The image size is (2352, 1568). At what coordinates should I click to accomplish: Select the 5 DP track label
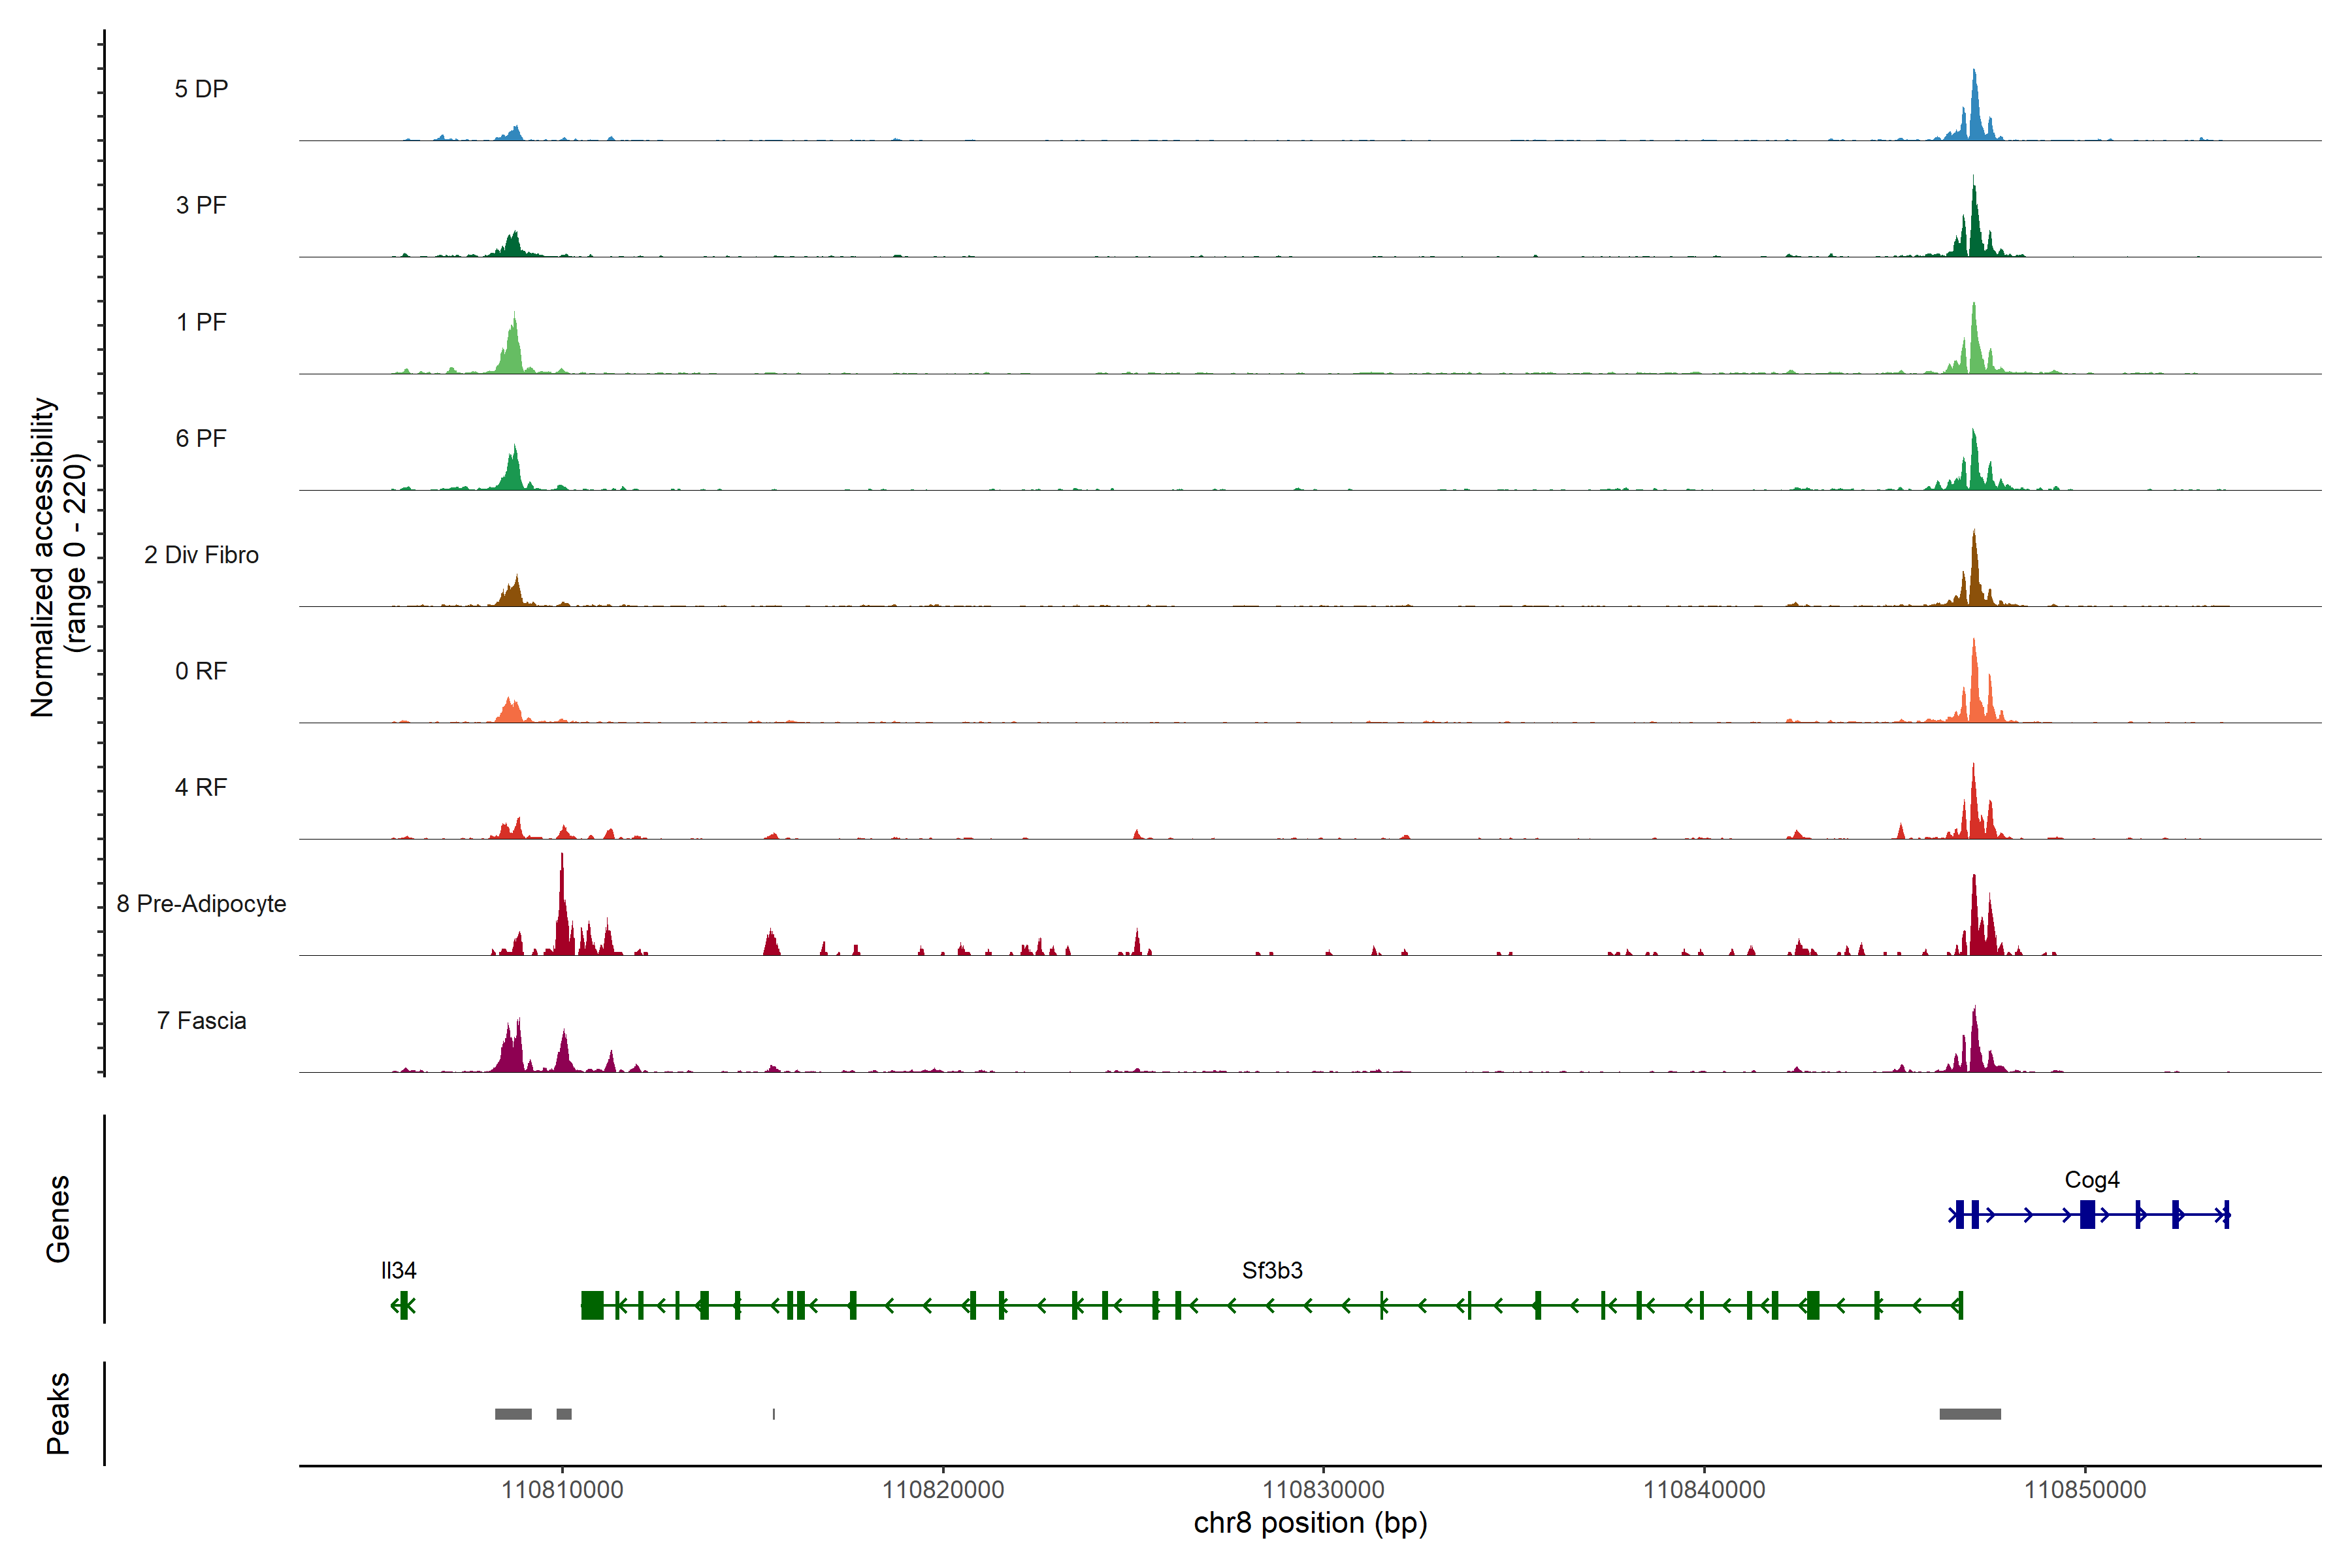coord(201,89)
